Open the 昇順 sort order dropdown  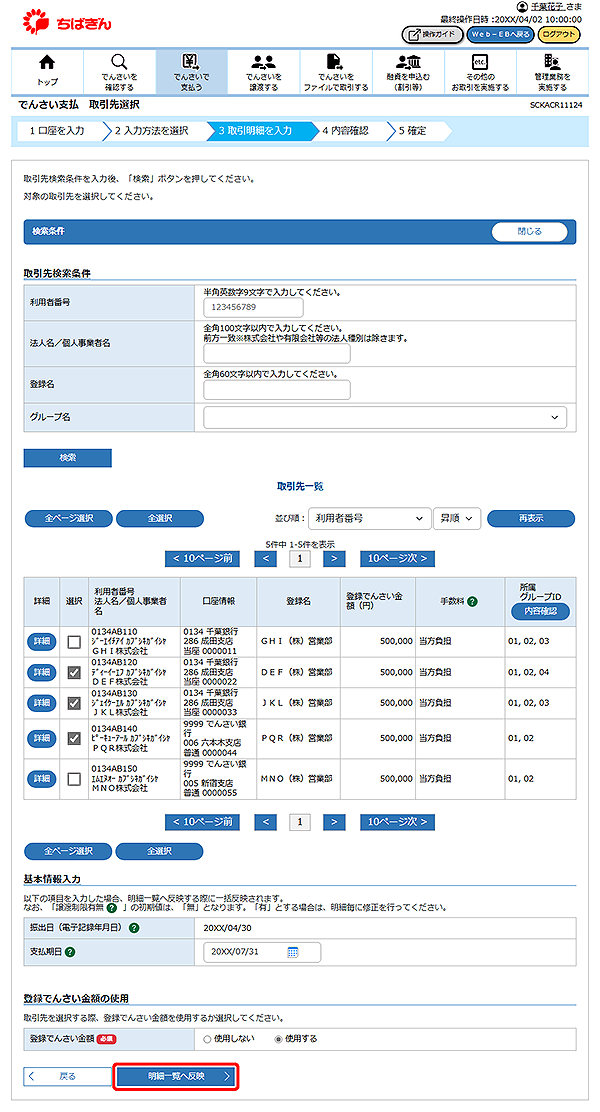[x=457, y=518]
